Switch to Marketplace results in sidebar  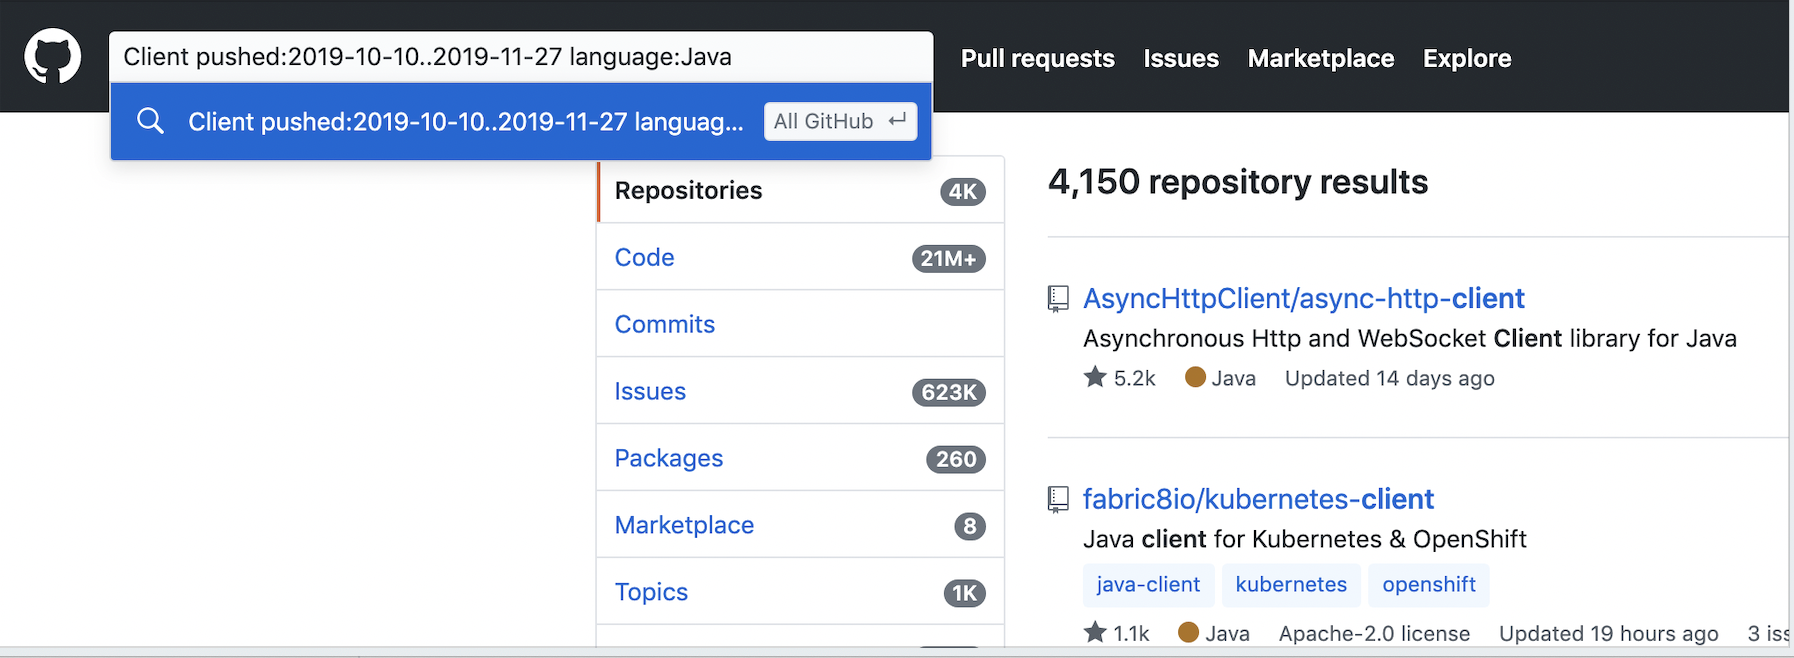[x=800, y=525]
